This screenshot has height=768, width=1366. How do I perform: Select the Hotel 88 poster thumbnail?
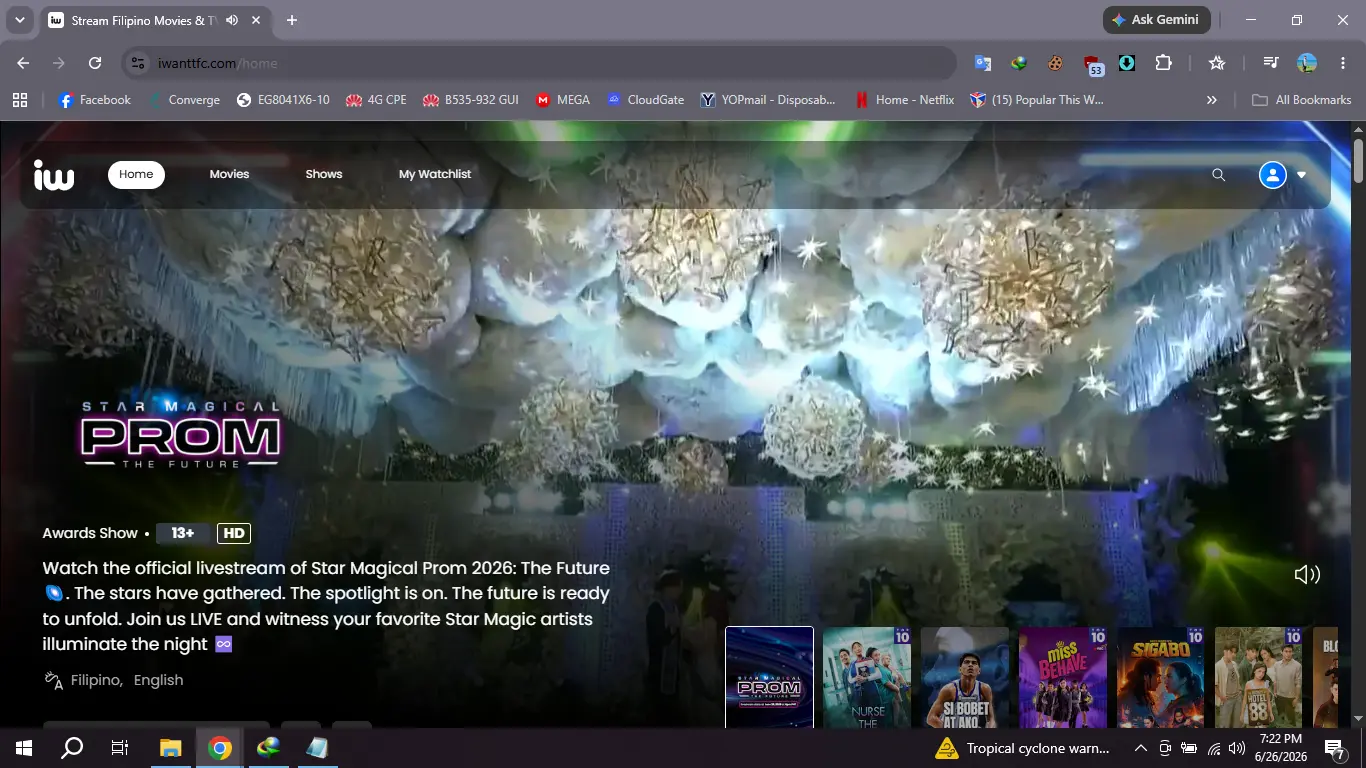[1259, 677]
